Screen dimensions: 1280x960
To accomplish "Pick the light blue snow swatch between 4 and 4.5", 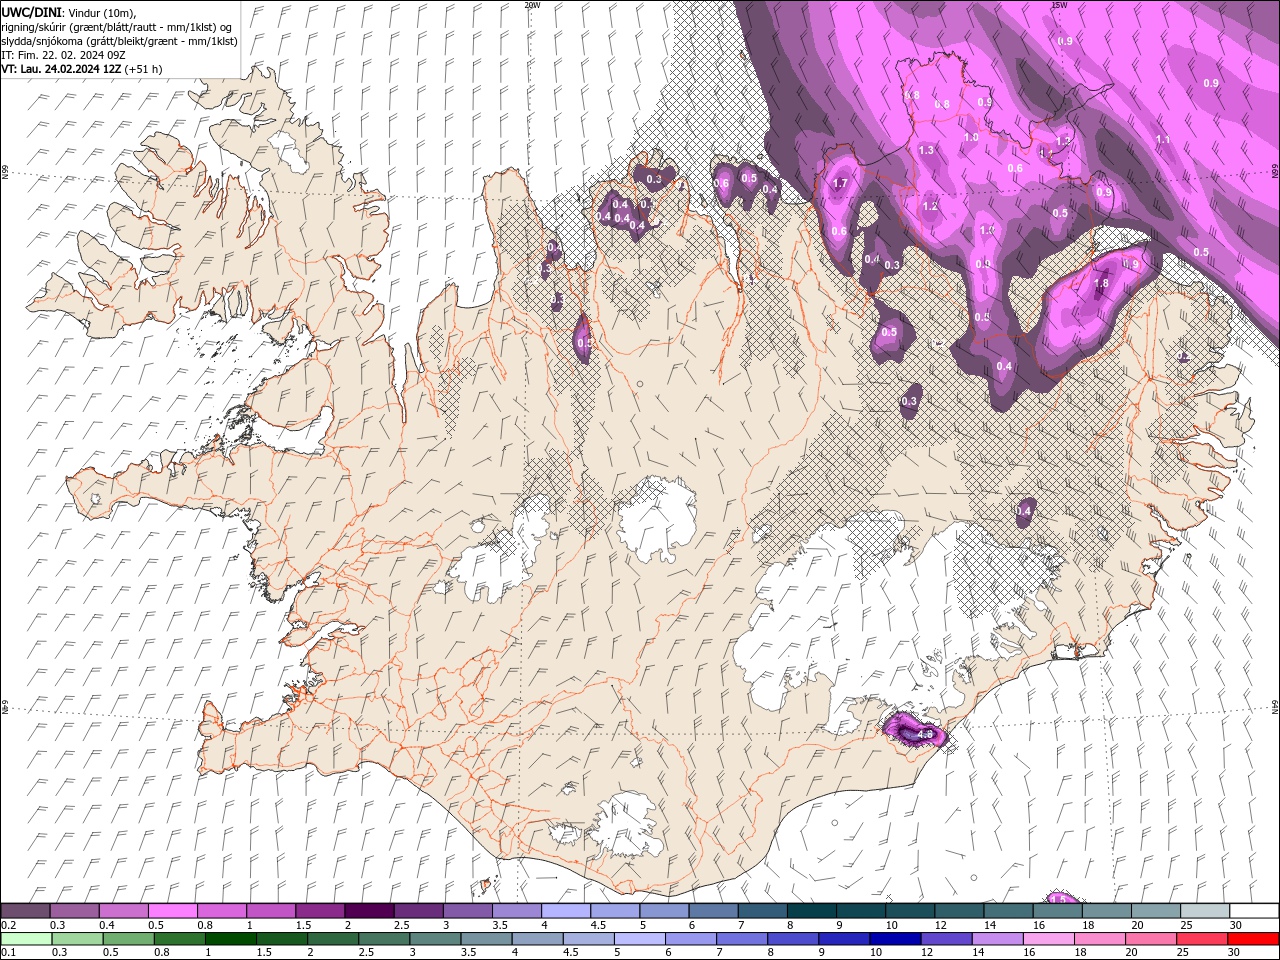I will point(566,911).
